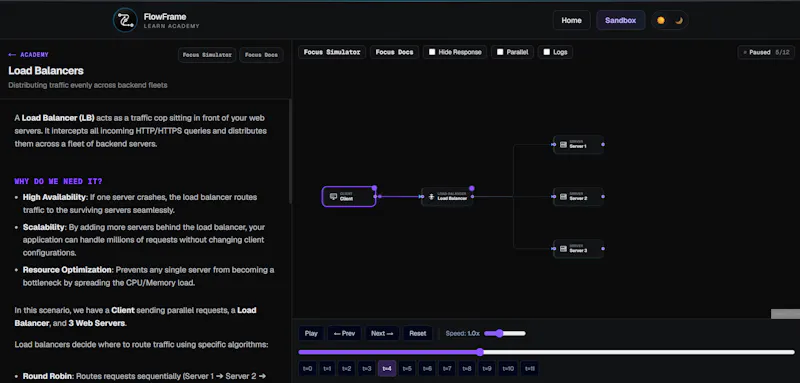Switch to dark mode moon icon
The height and width of the screenshot is (383, 800).
point(679,20)
